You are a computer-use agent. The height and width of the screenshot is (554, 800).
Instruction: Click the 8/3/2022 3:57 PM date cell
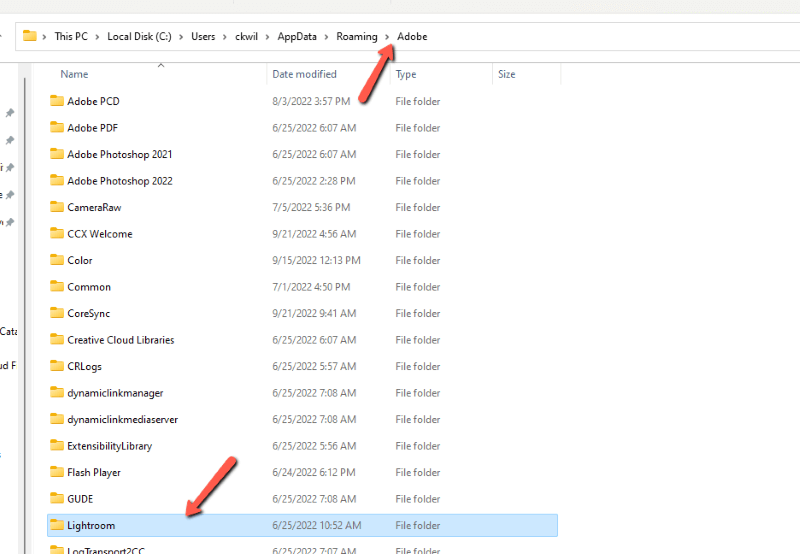pyautogui.click(x=311, y=101)
